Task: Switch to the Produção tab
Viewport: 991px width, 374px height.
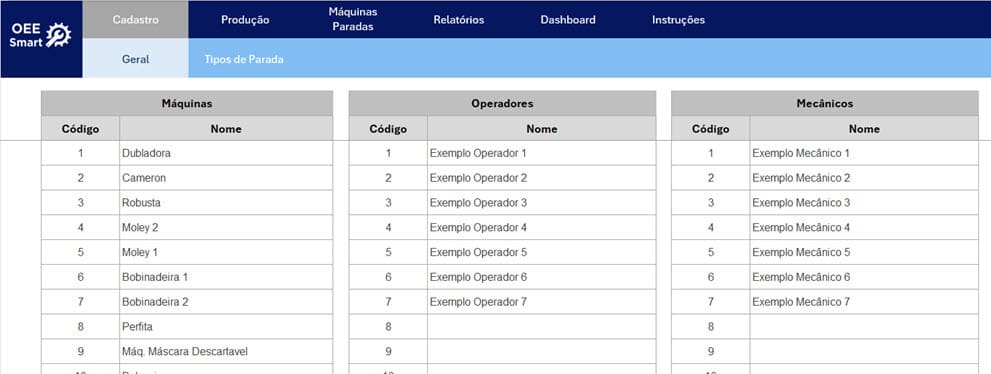Action: click(x=245, y=20)
